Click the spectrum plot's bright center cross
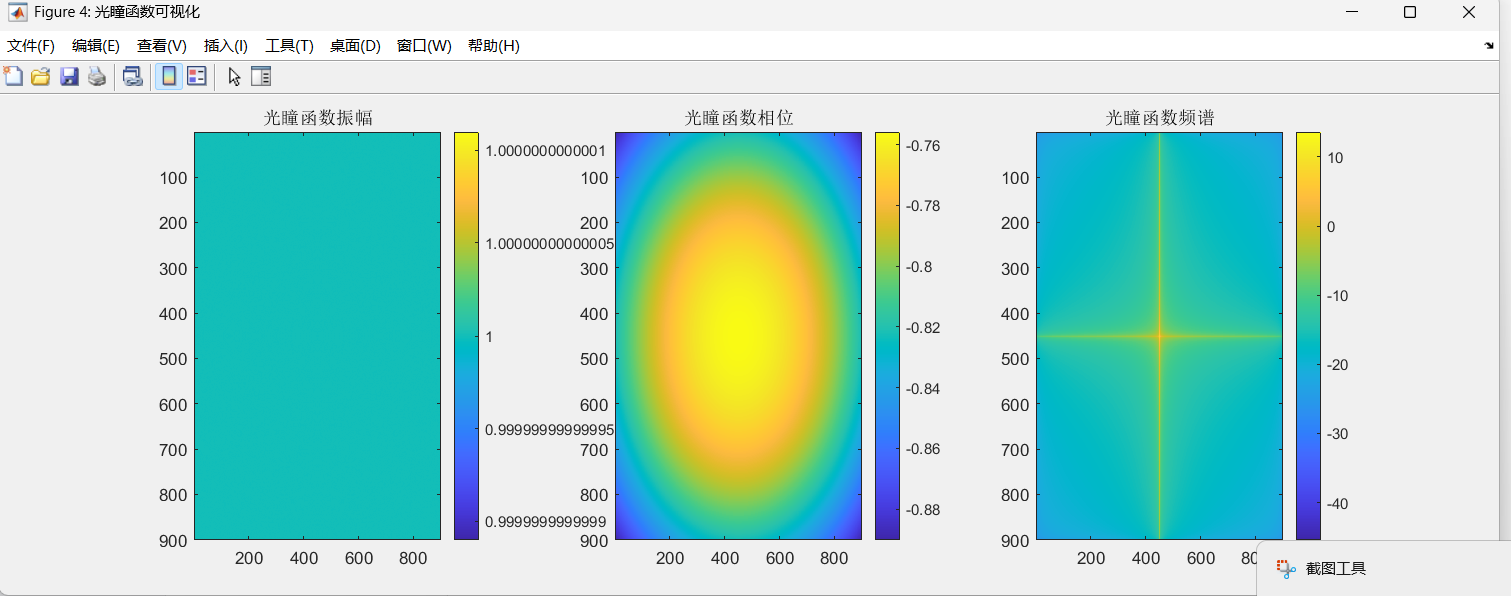Image resolution: width=1511 pixels, height=596 pixels. [1159, 336]
